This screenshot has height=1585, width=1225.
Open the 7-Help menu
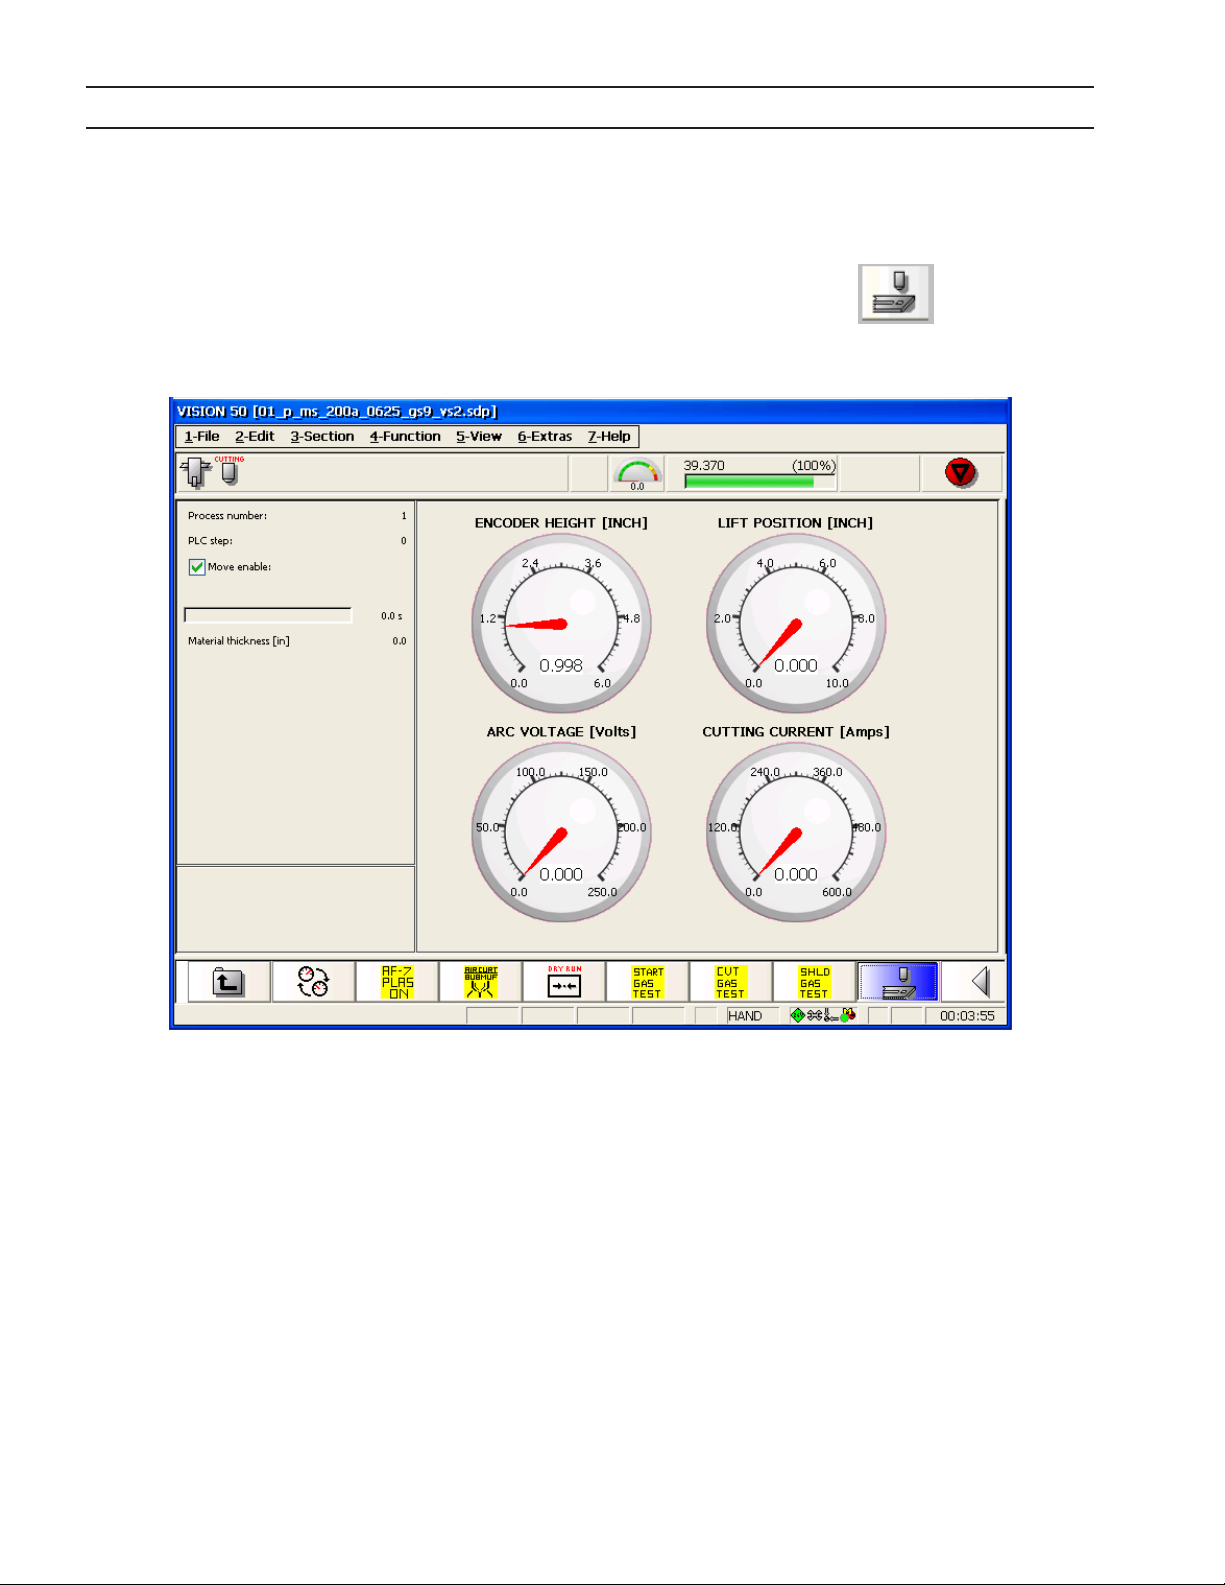point(609,437)
